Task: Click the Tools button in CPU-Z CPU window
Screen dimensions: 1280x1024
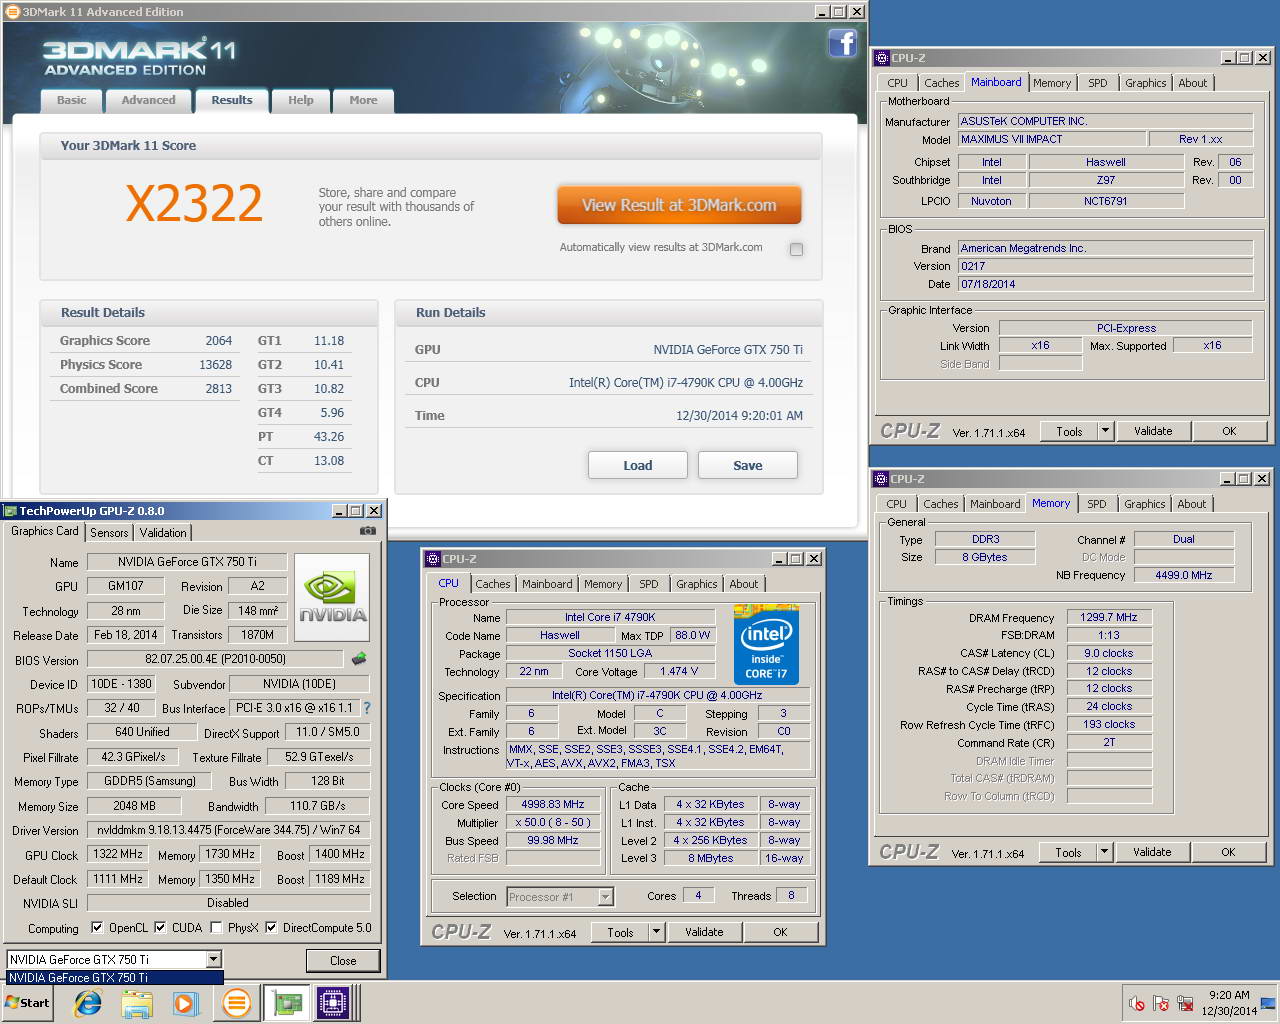Action: [x=620, y=932]
